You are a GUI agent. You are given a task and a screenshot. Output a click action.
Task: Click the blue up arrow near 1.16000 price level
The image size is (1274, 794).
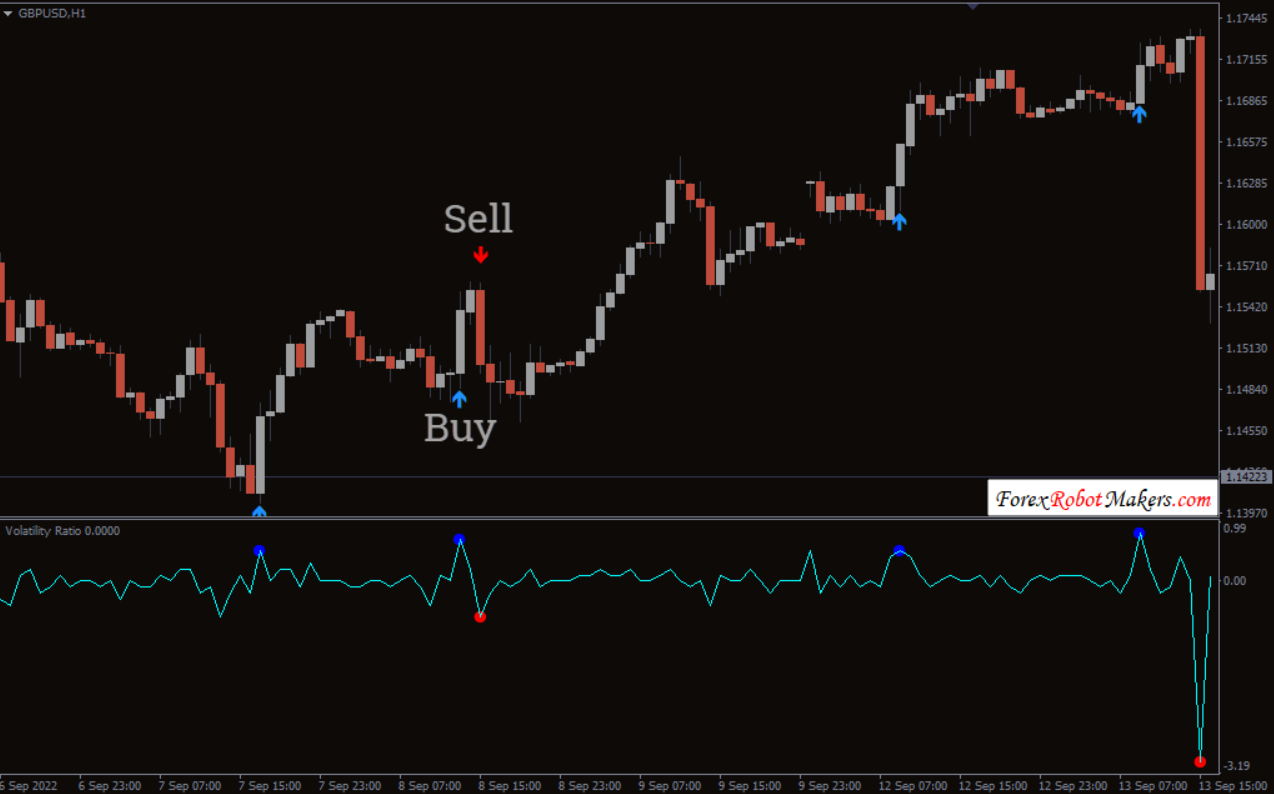click(x=899, y=221)
